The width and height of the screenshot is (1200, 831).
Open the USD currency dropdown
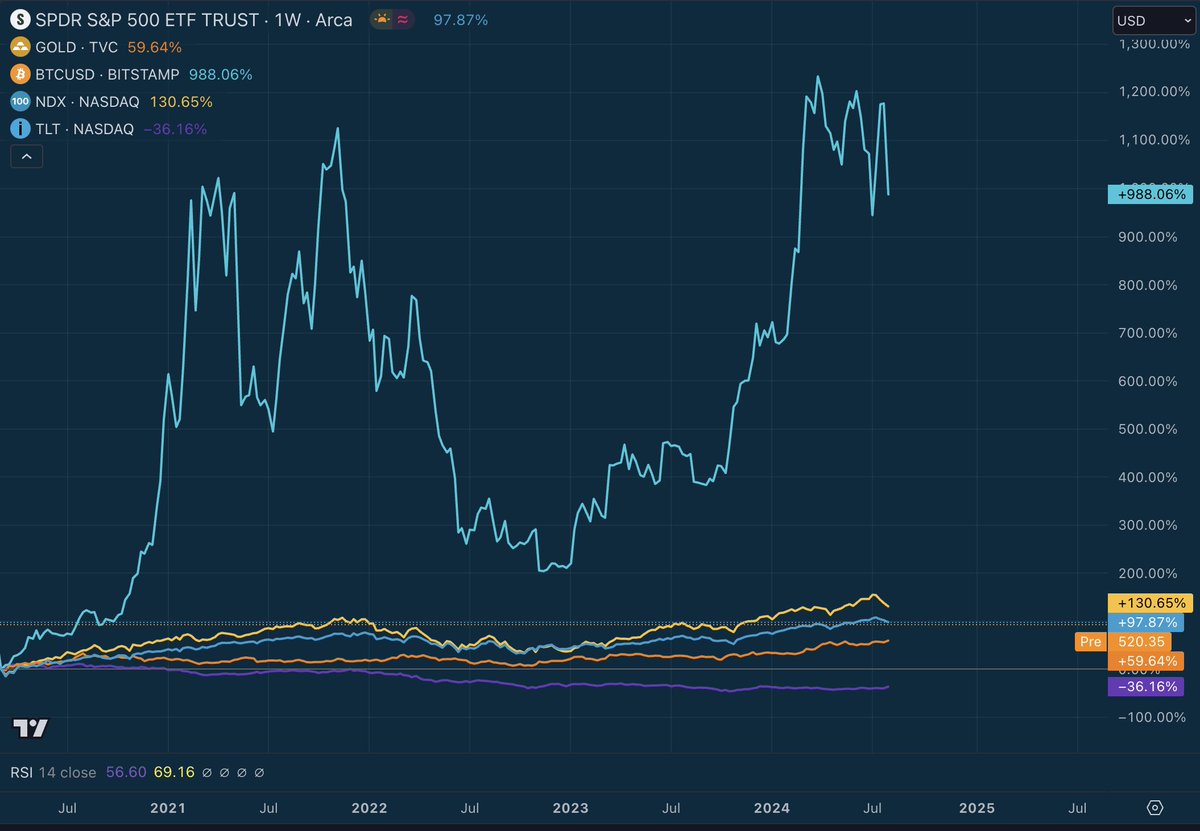tap(1155, 19)
